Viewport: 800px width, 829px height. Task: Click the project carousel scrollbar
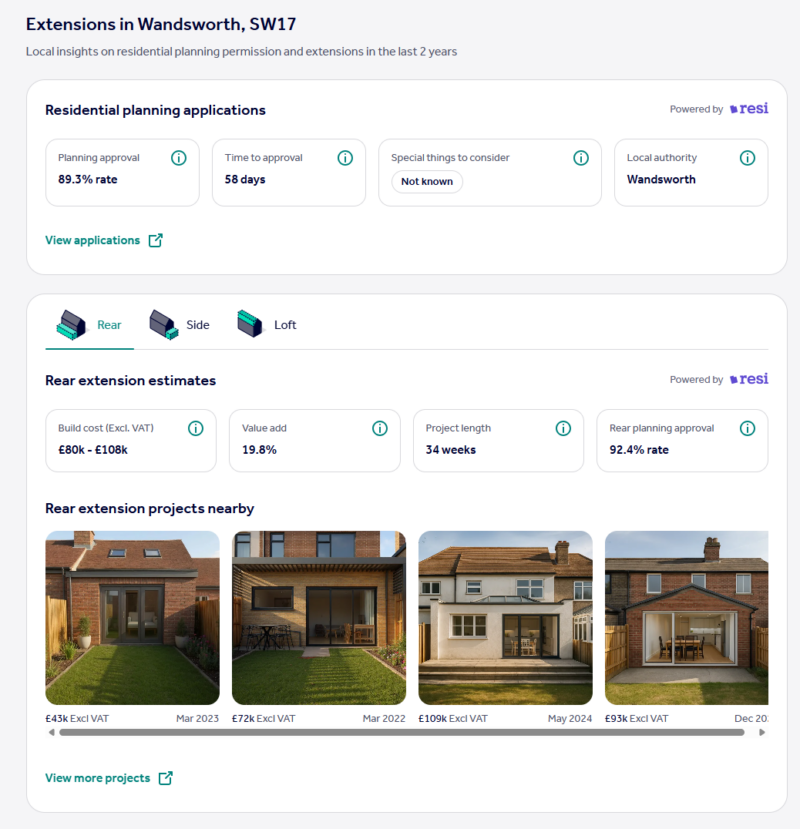click(400, 731)
